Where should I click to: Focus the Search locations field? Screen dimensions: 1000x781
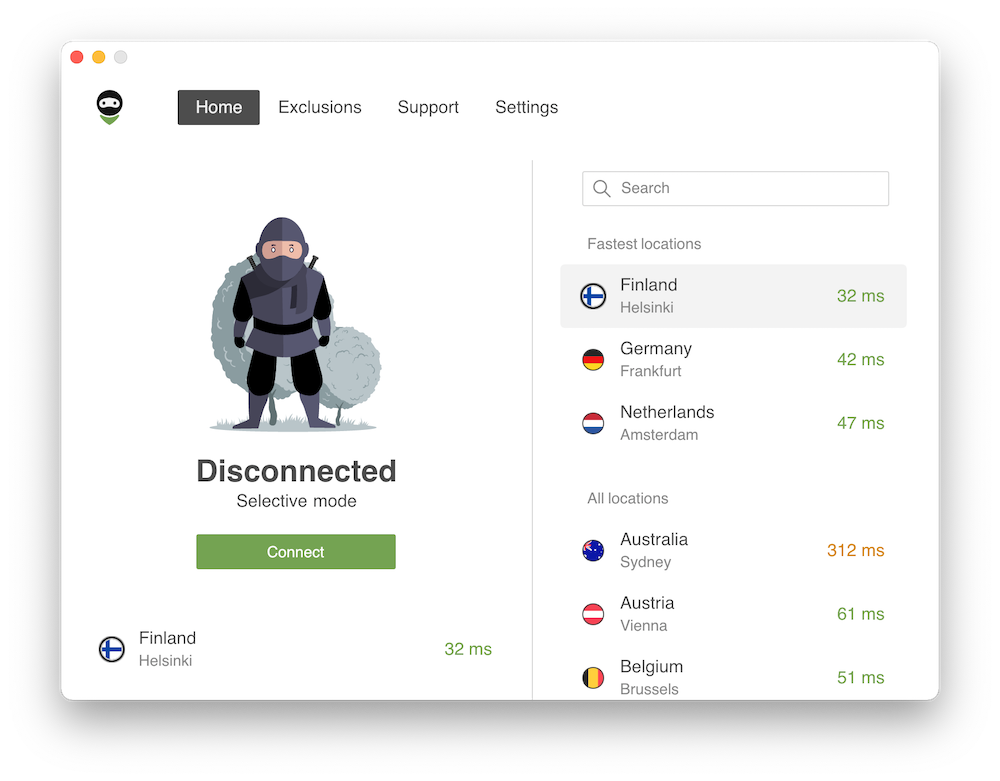pos(735,188)
